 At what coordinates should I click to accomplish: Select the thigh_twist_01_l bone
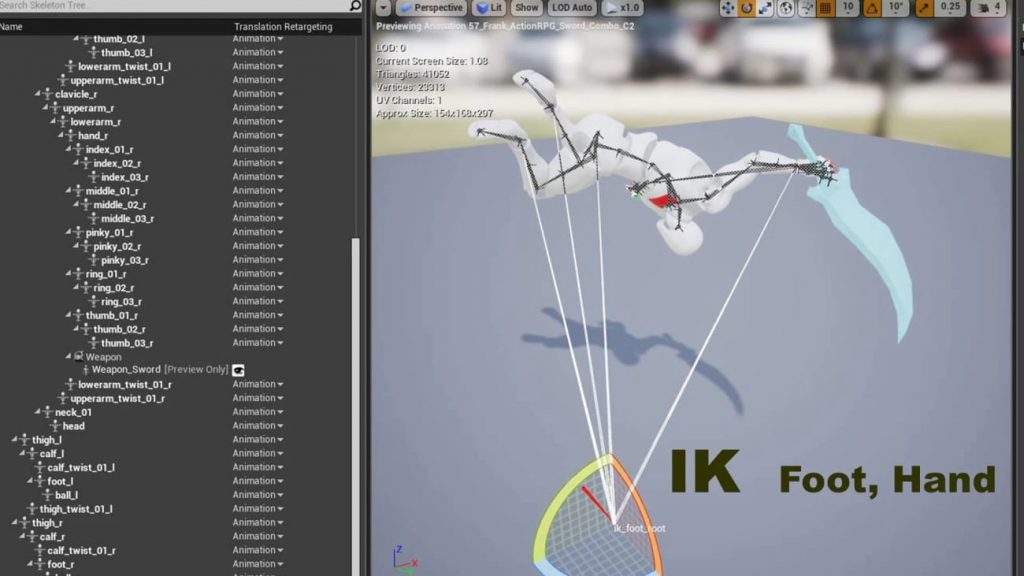(76, 509)
